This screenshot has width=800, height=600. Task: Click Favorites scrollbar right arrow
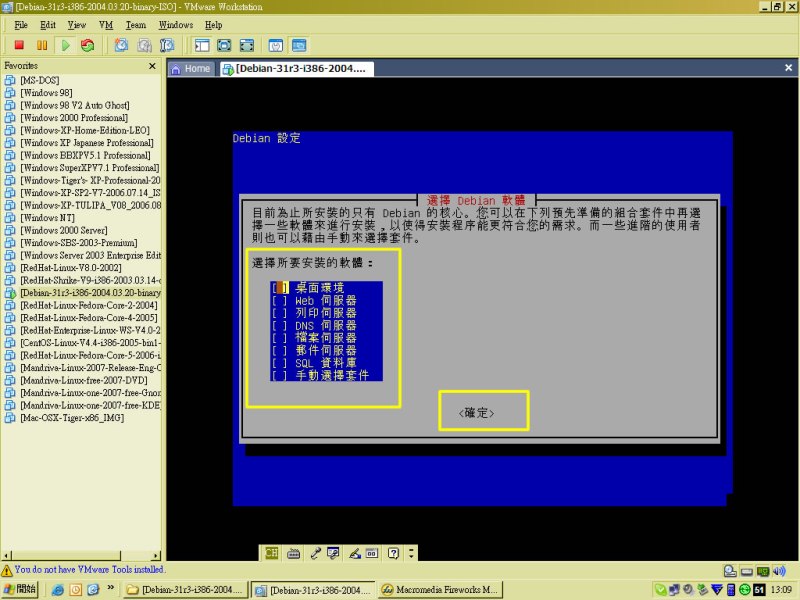156,556
